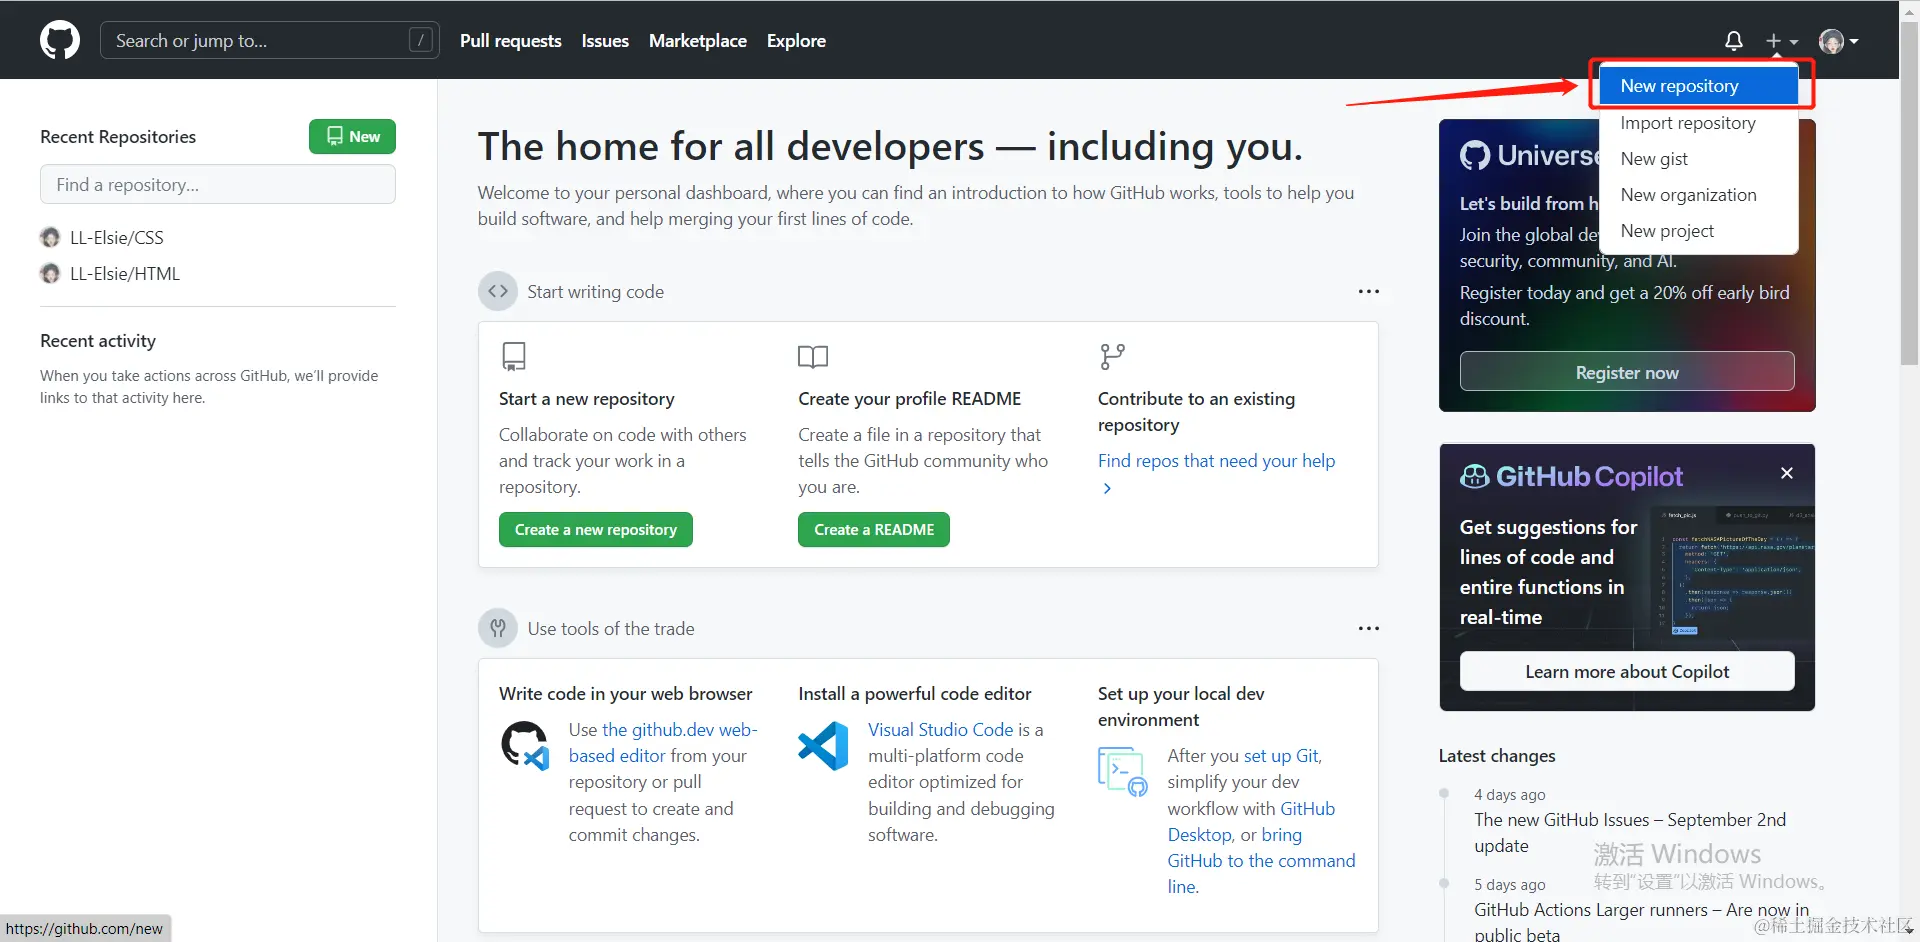The height and width of the screenshot is (942, 1920).
Task: Click the GitHub logo in the top left
Action: click(59, 40)
